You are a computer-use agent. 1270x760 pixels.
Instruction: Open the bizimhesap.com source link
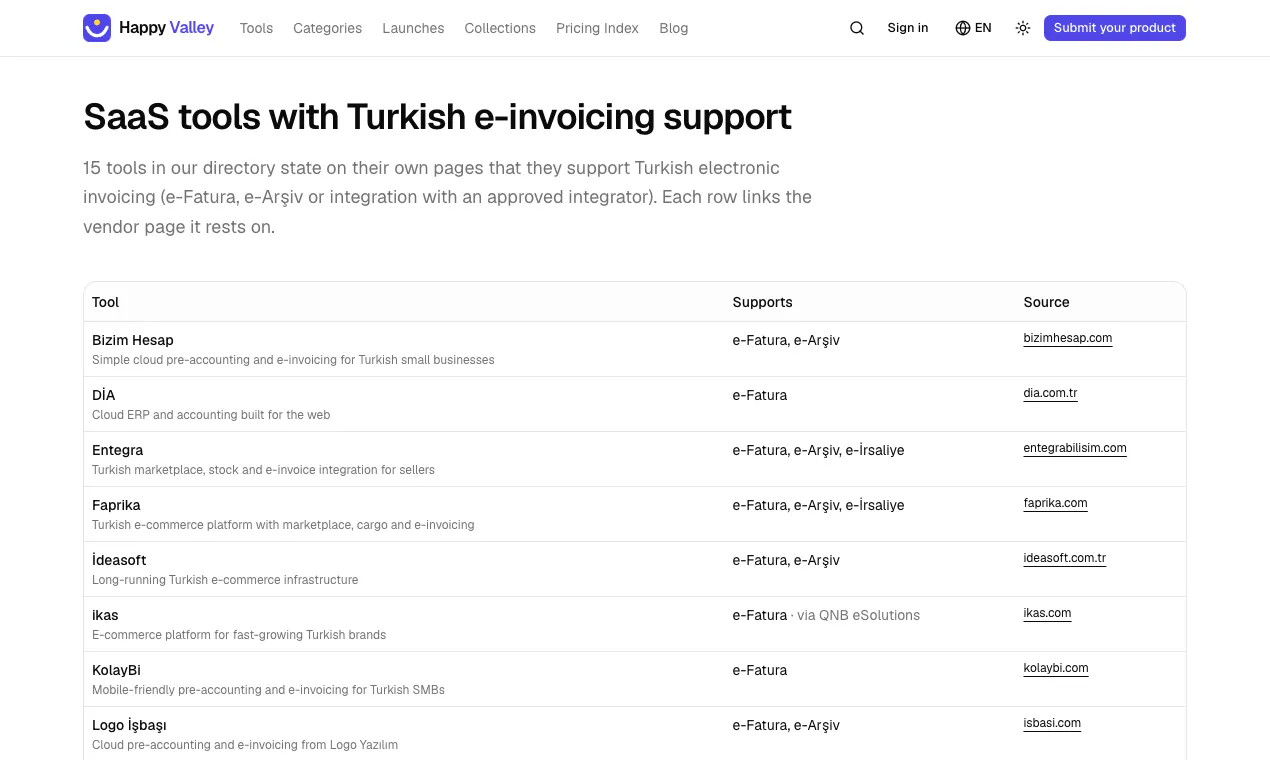pos(1068,338)
